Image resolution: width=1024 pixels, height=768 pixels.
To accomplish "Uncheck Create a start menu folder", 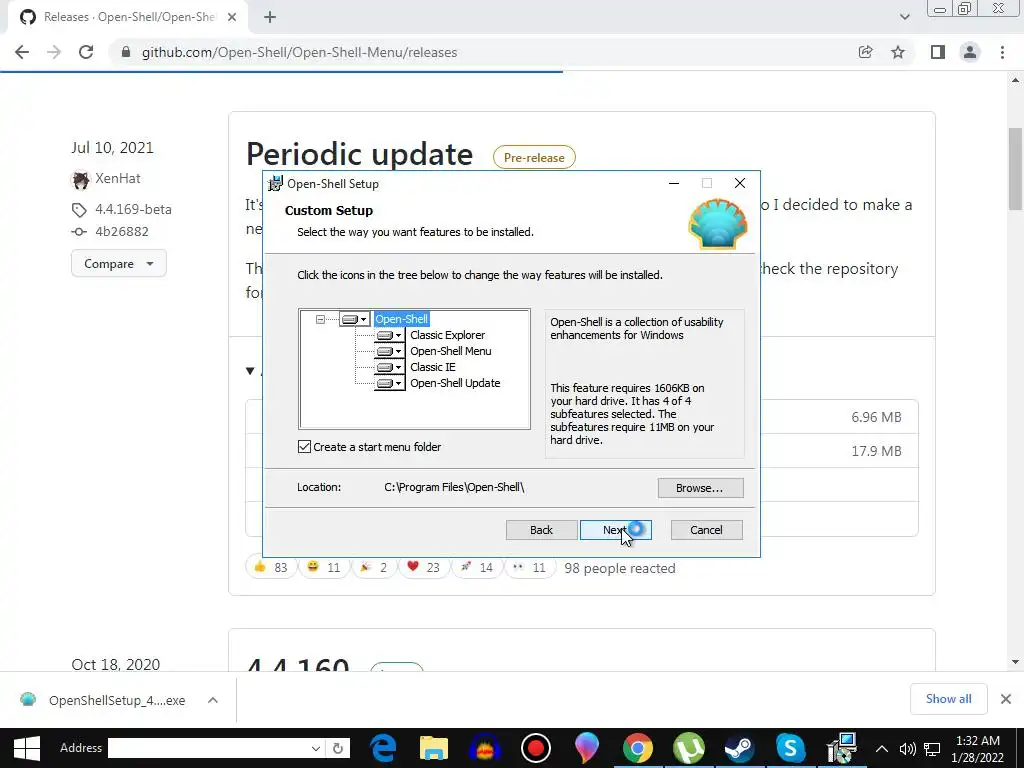I will click(304, 447).
